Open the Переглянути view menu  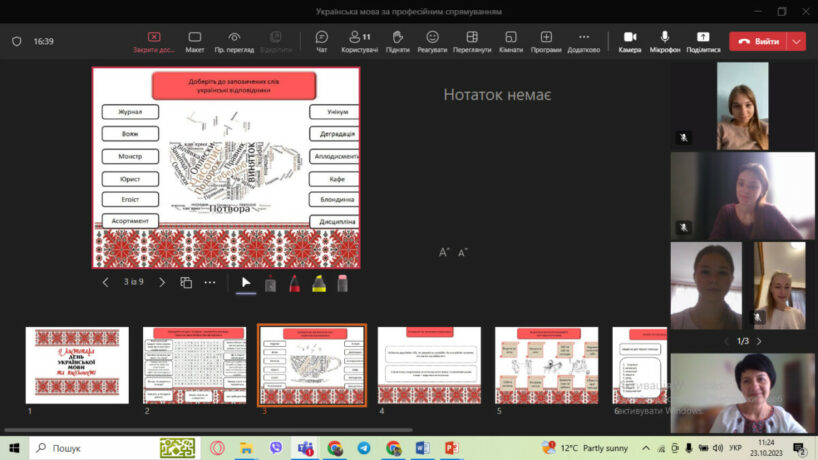pos(471,41)
